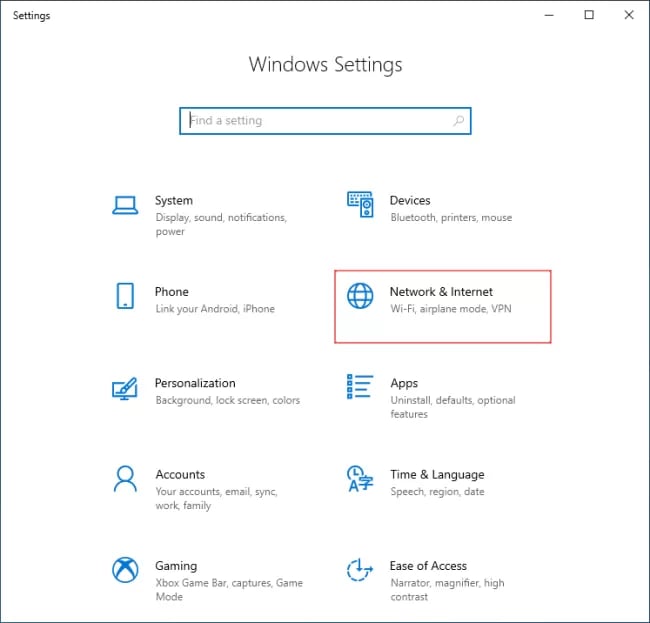This screenshot has width=650, height=623.
Task: Open the Gaming Xbox icon
Action: (x=125, y=570)
